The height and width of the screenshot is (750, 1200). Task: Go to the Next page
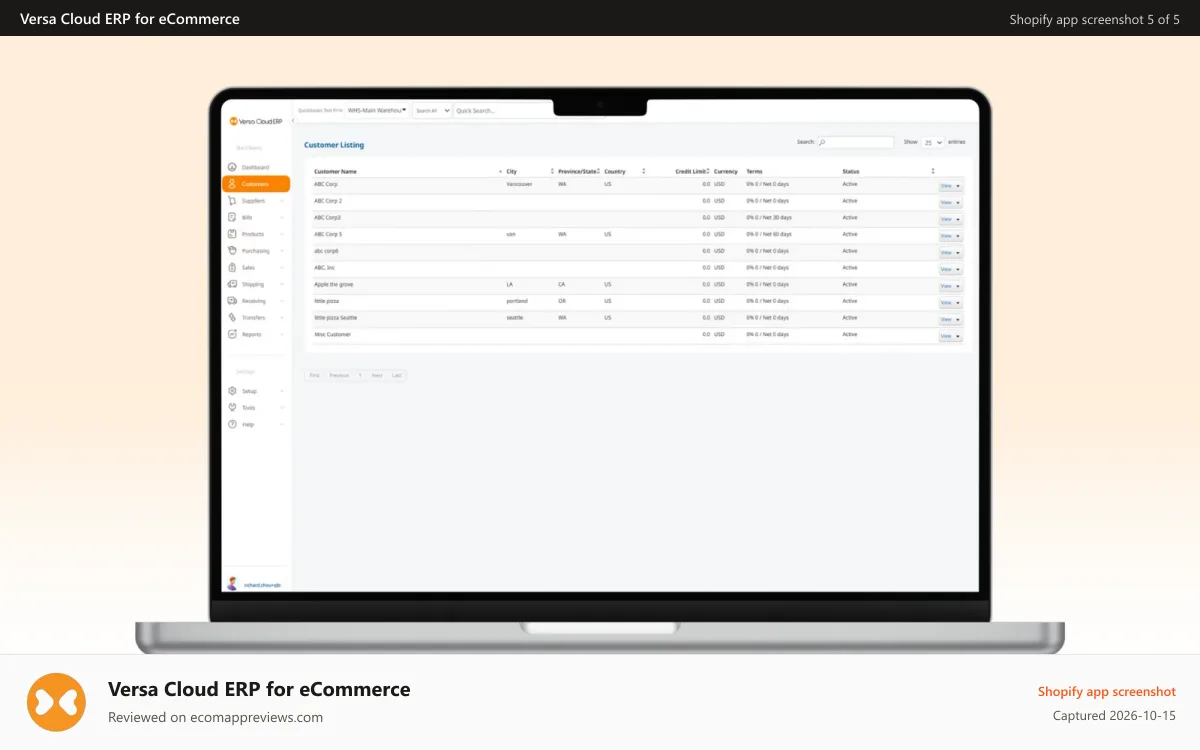tap(377, 375)
